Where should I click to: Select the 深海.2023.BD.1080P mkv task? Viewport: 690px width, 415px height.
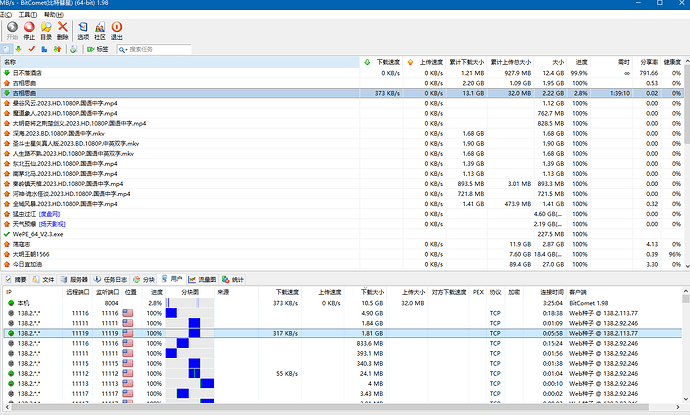point(342,133)
